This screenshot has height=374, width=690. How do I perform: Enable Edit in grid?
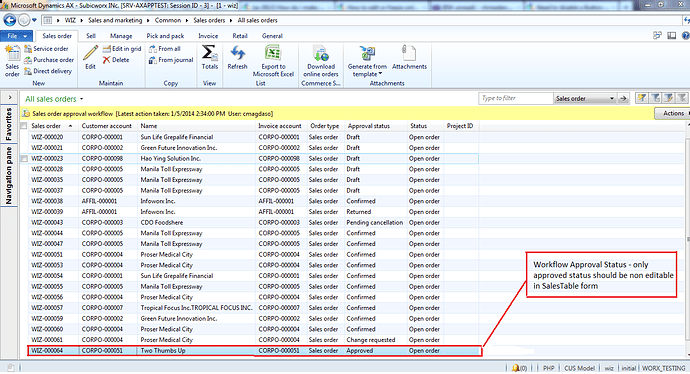click(x=122, y=49)
